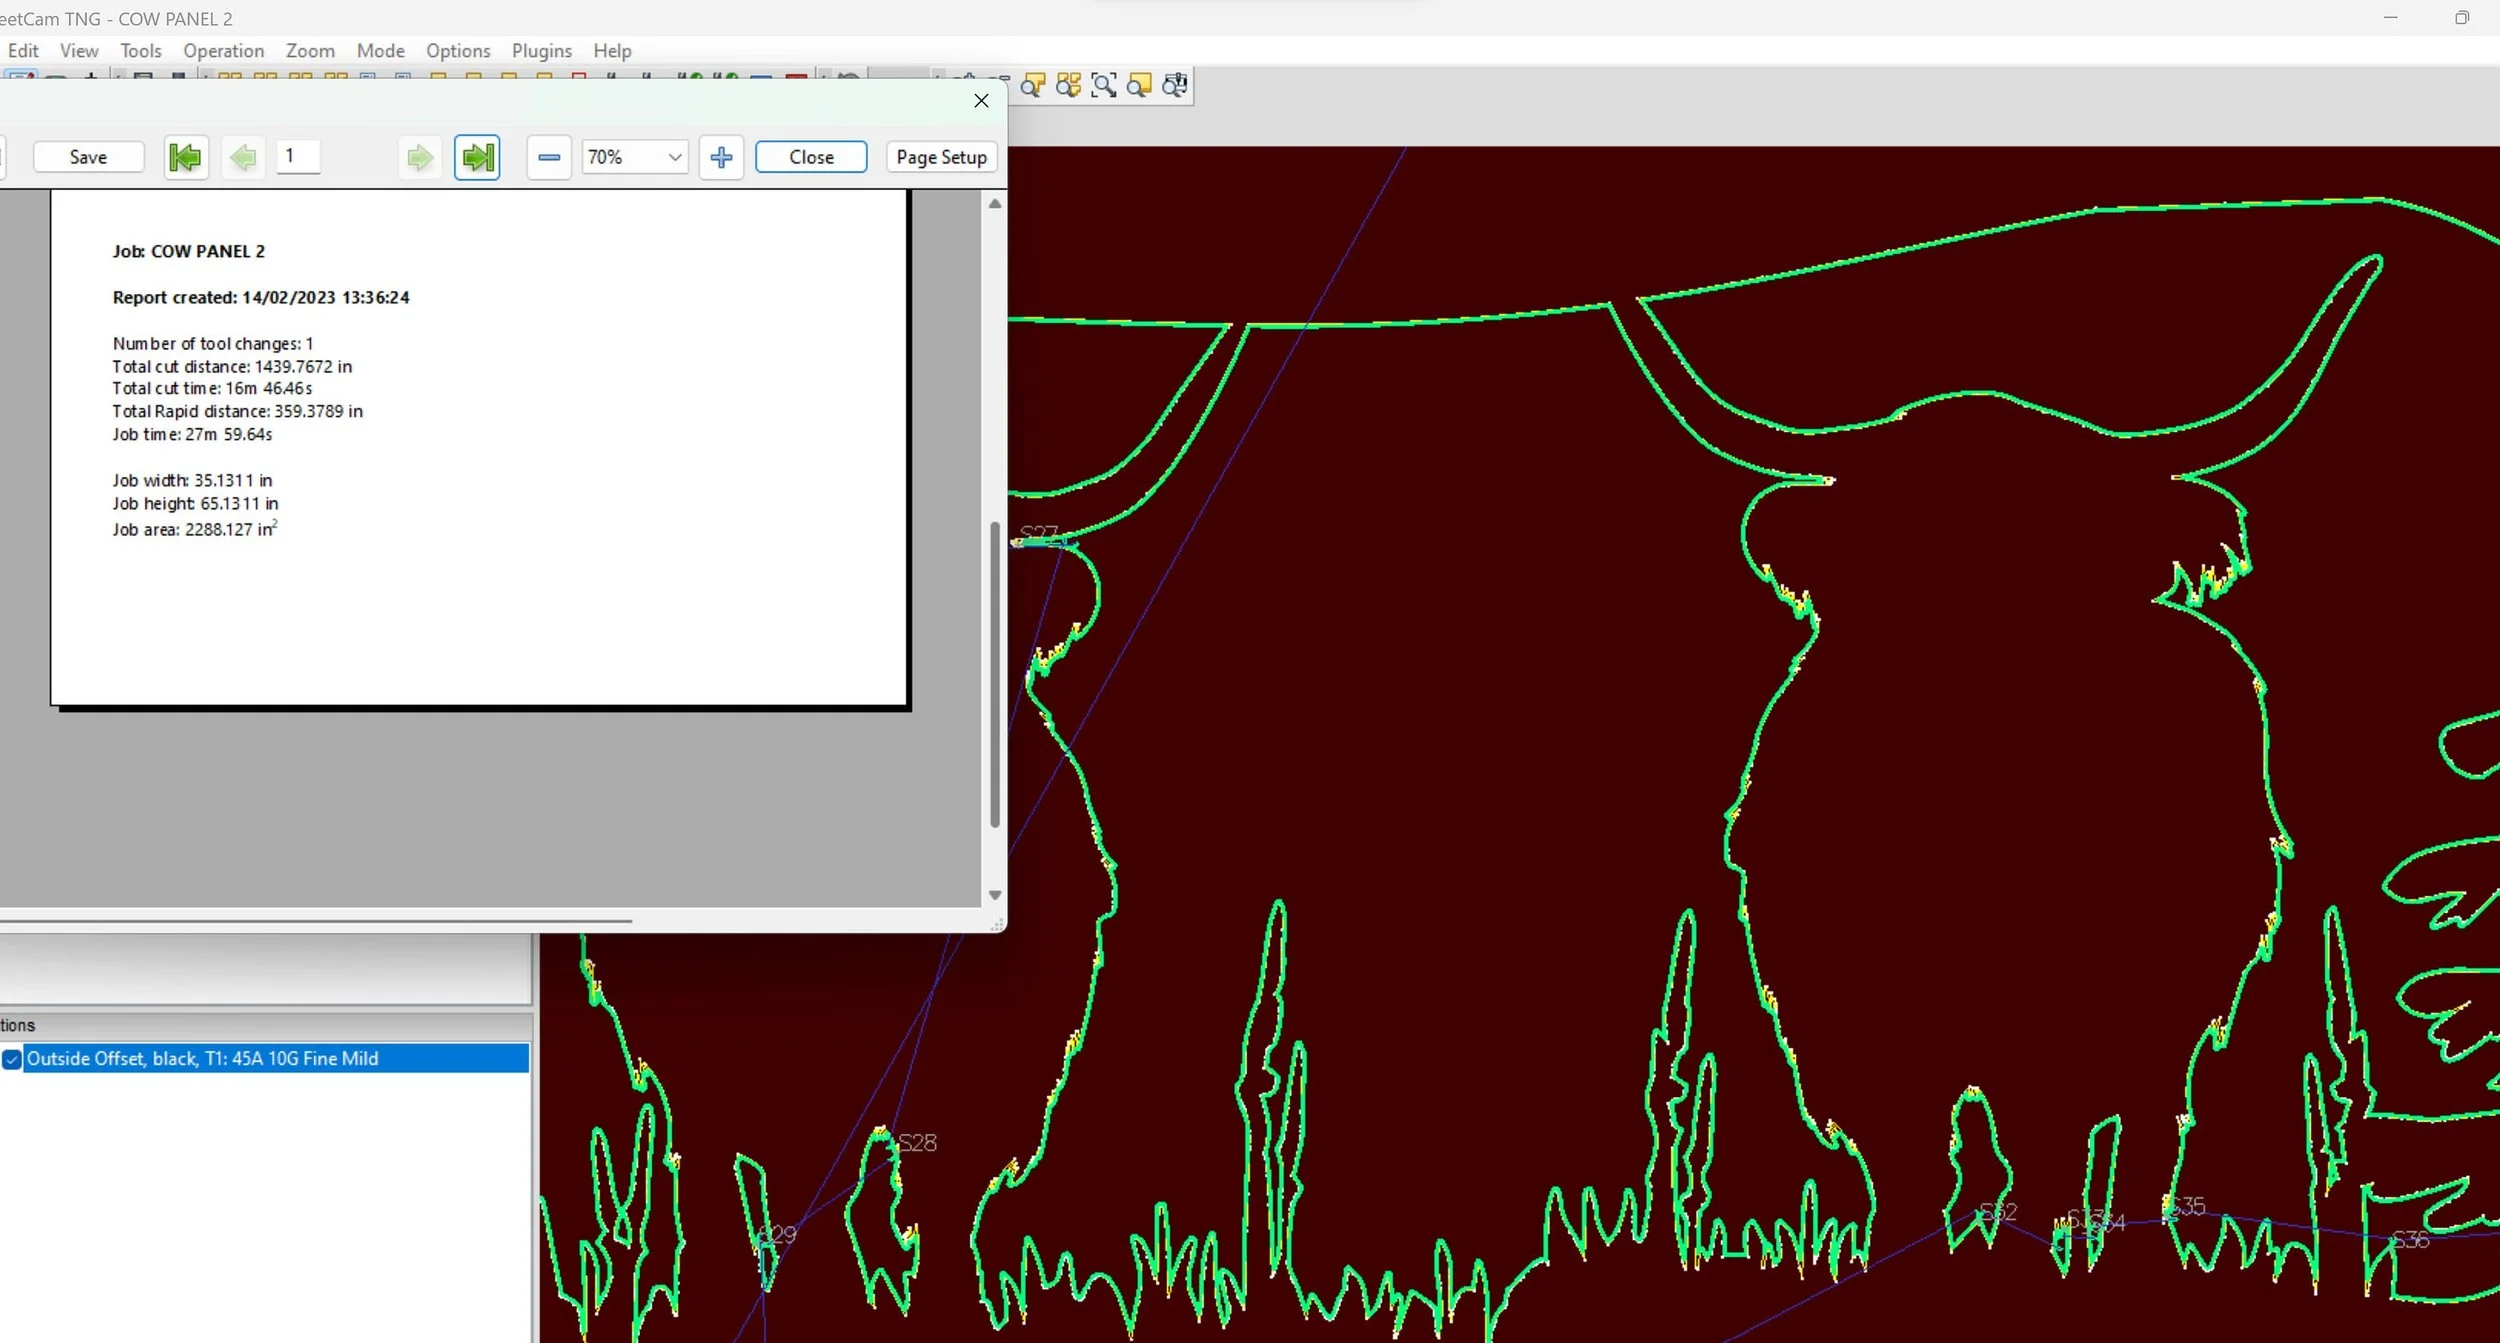Viewport: 2500px width, 1343px height.
Task: Click 'Total cut time' line
Action: 212,388
